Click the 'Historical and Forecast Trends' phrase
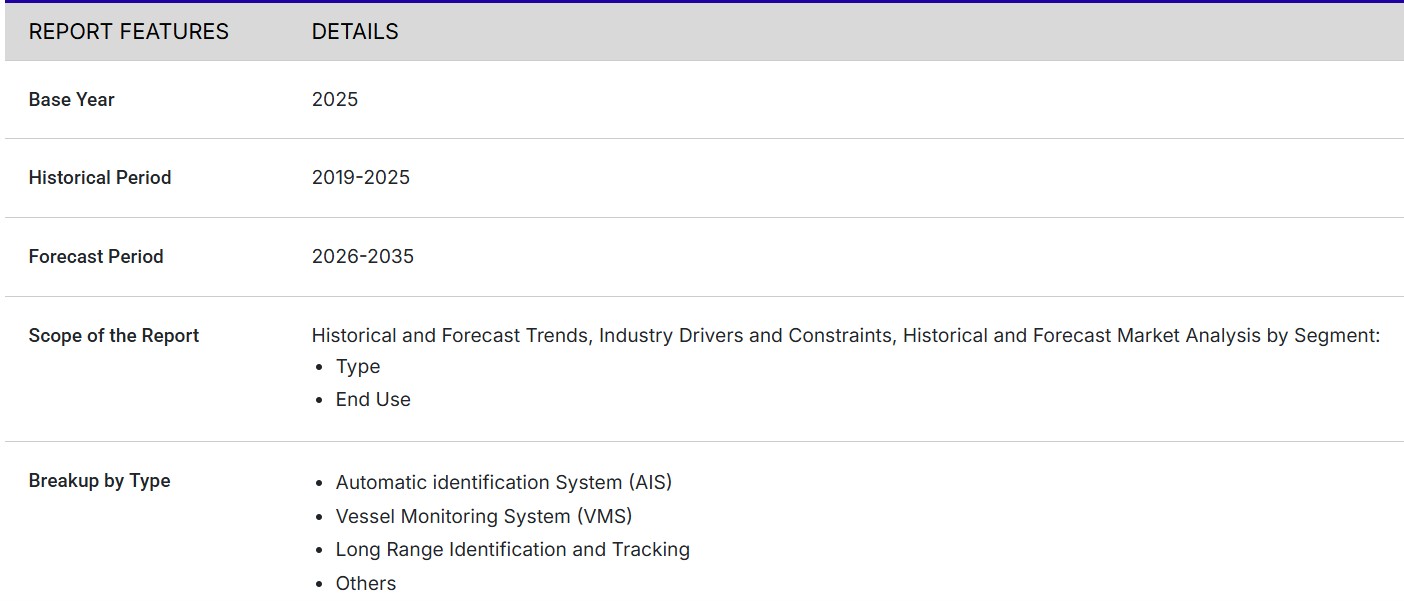 [x=451, y=336]
